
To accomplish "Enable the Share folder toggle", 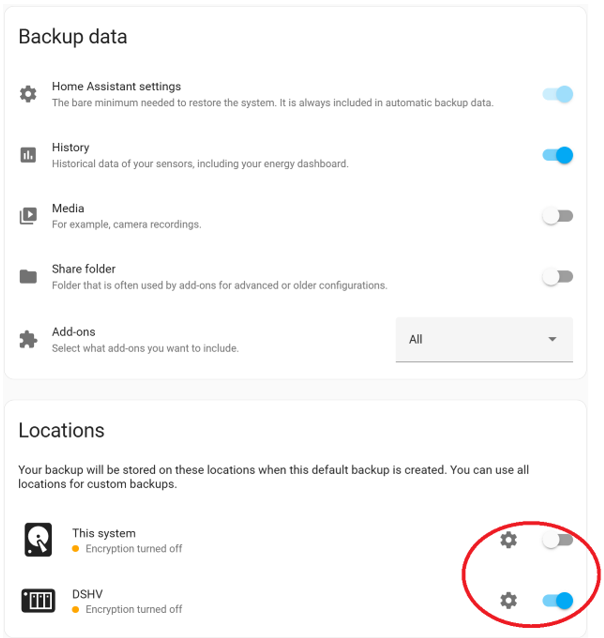I will pyautogui.click(x=558, y=277).
